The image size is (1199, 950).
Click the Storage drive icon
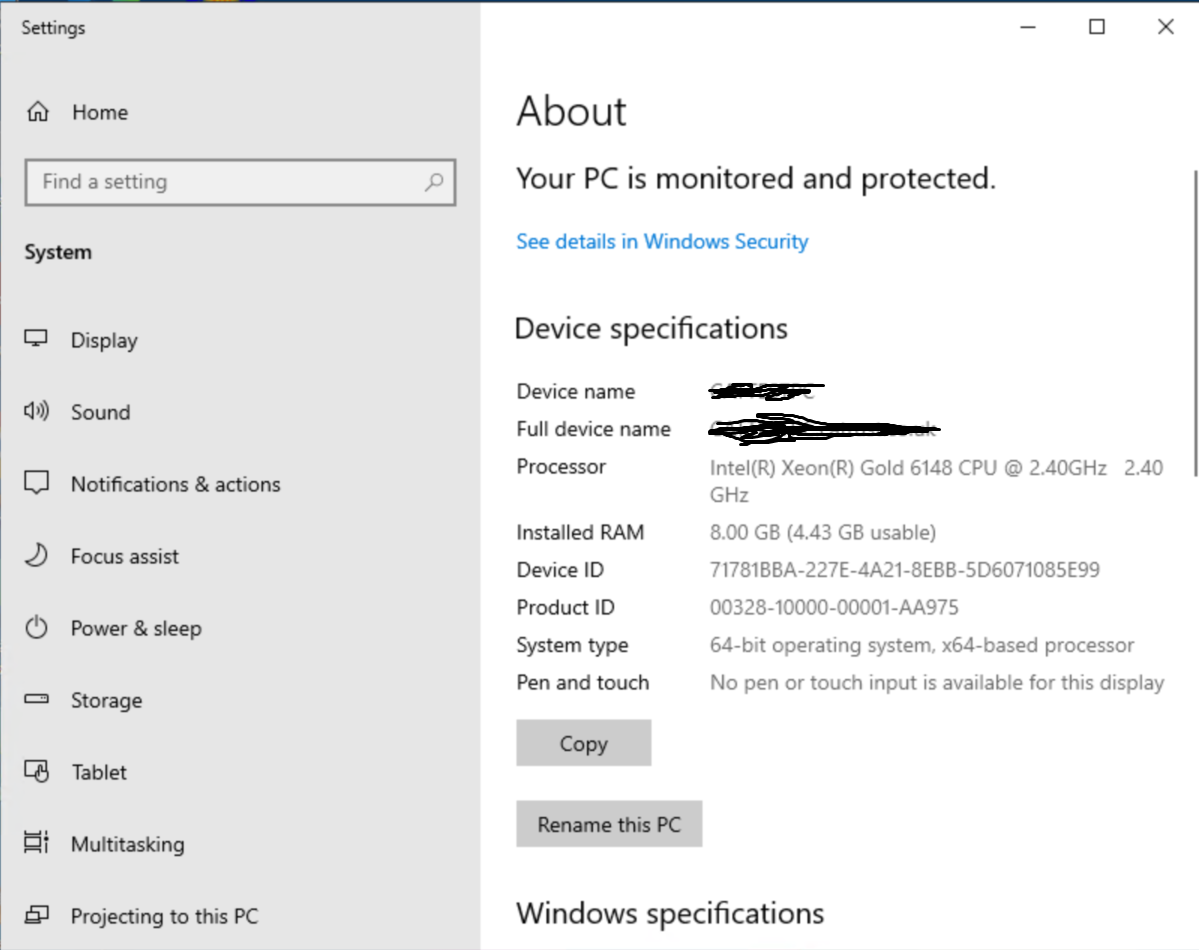(36, 700)
